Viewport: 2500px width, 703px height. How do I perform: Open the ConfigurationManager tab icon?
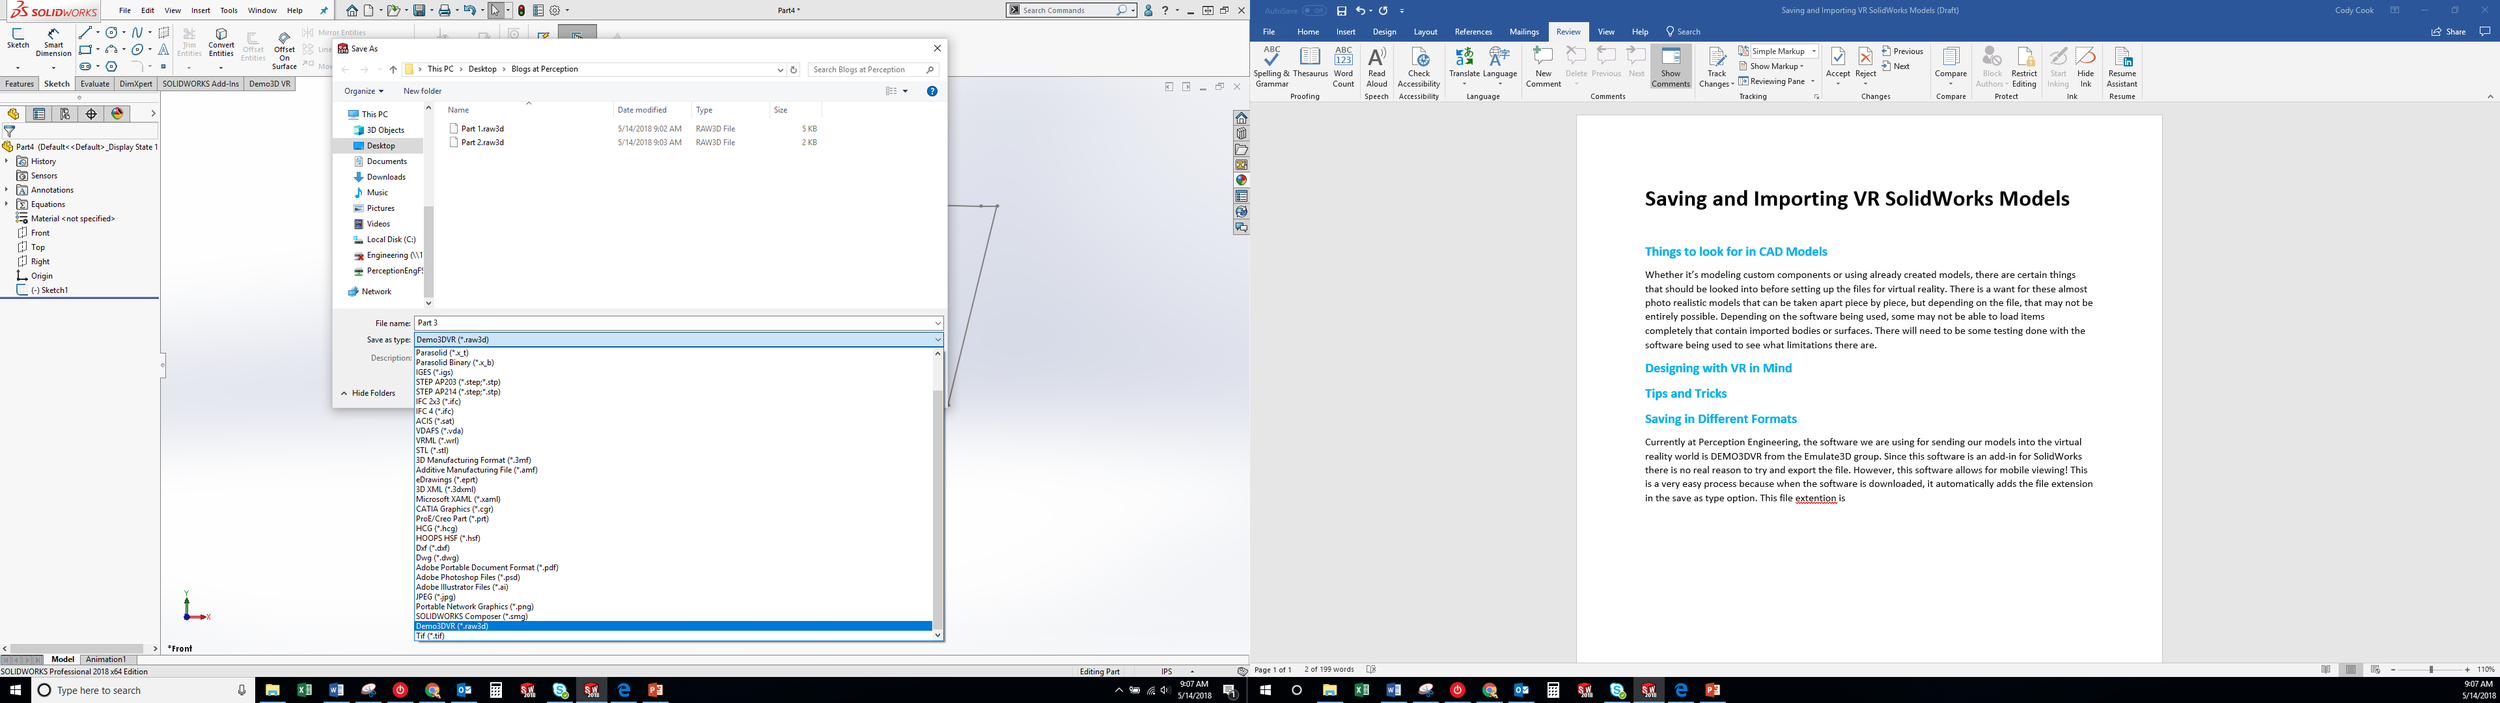(x=65, y=114)
